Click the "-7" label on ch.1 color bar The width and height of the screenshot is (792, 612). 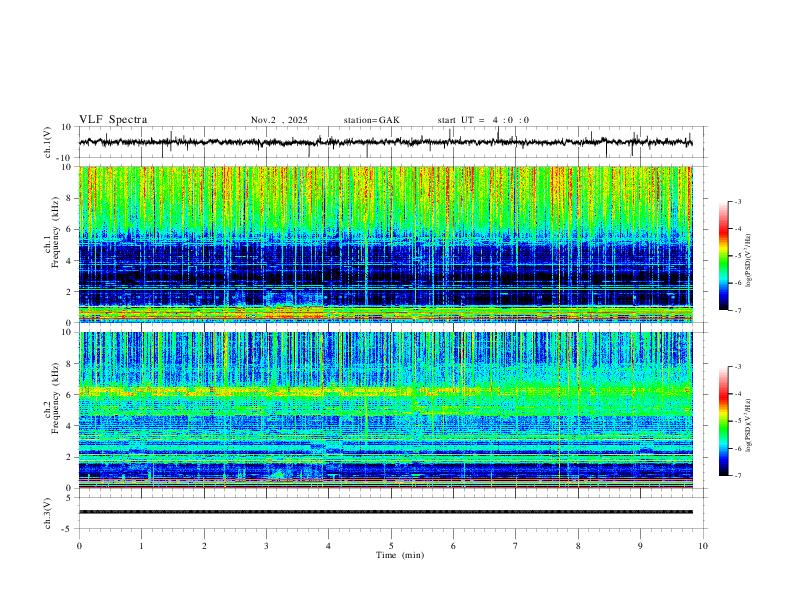click(x=737, y=310)
